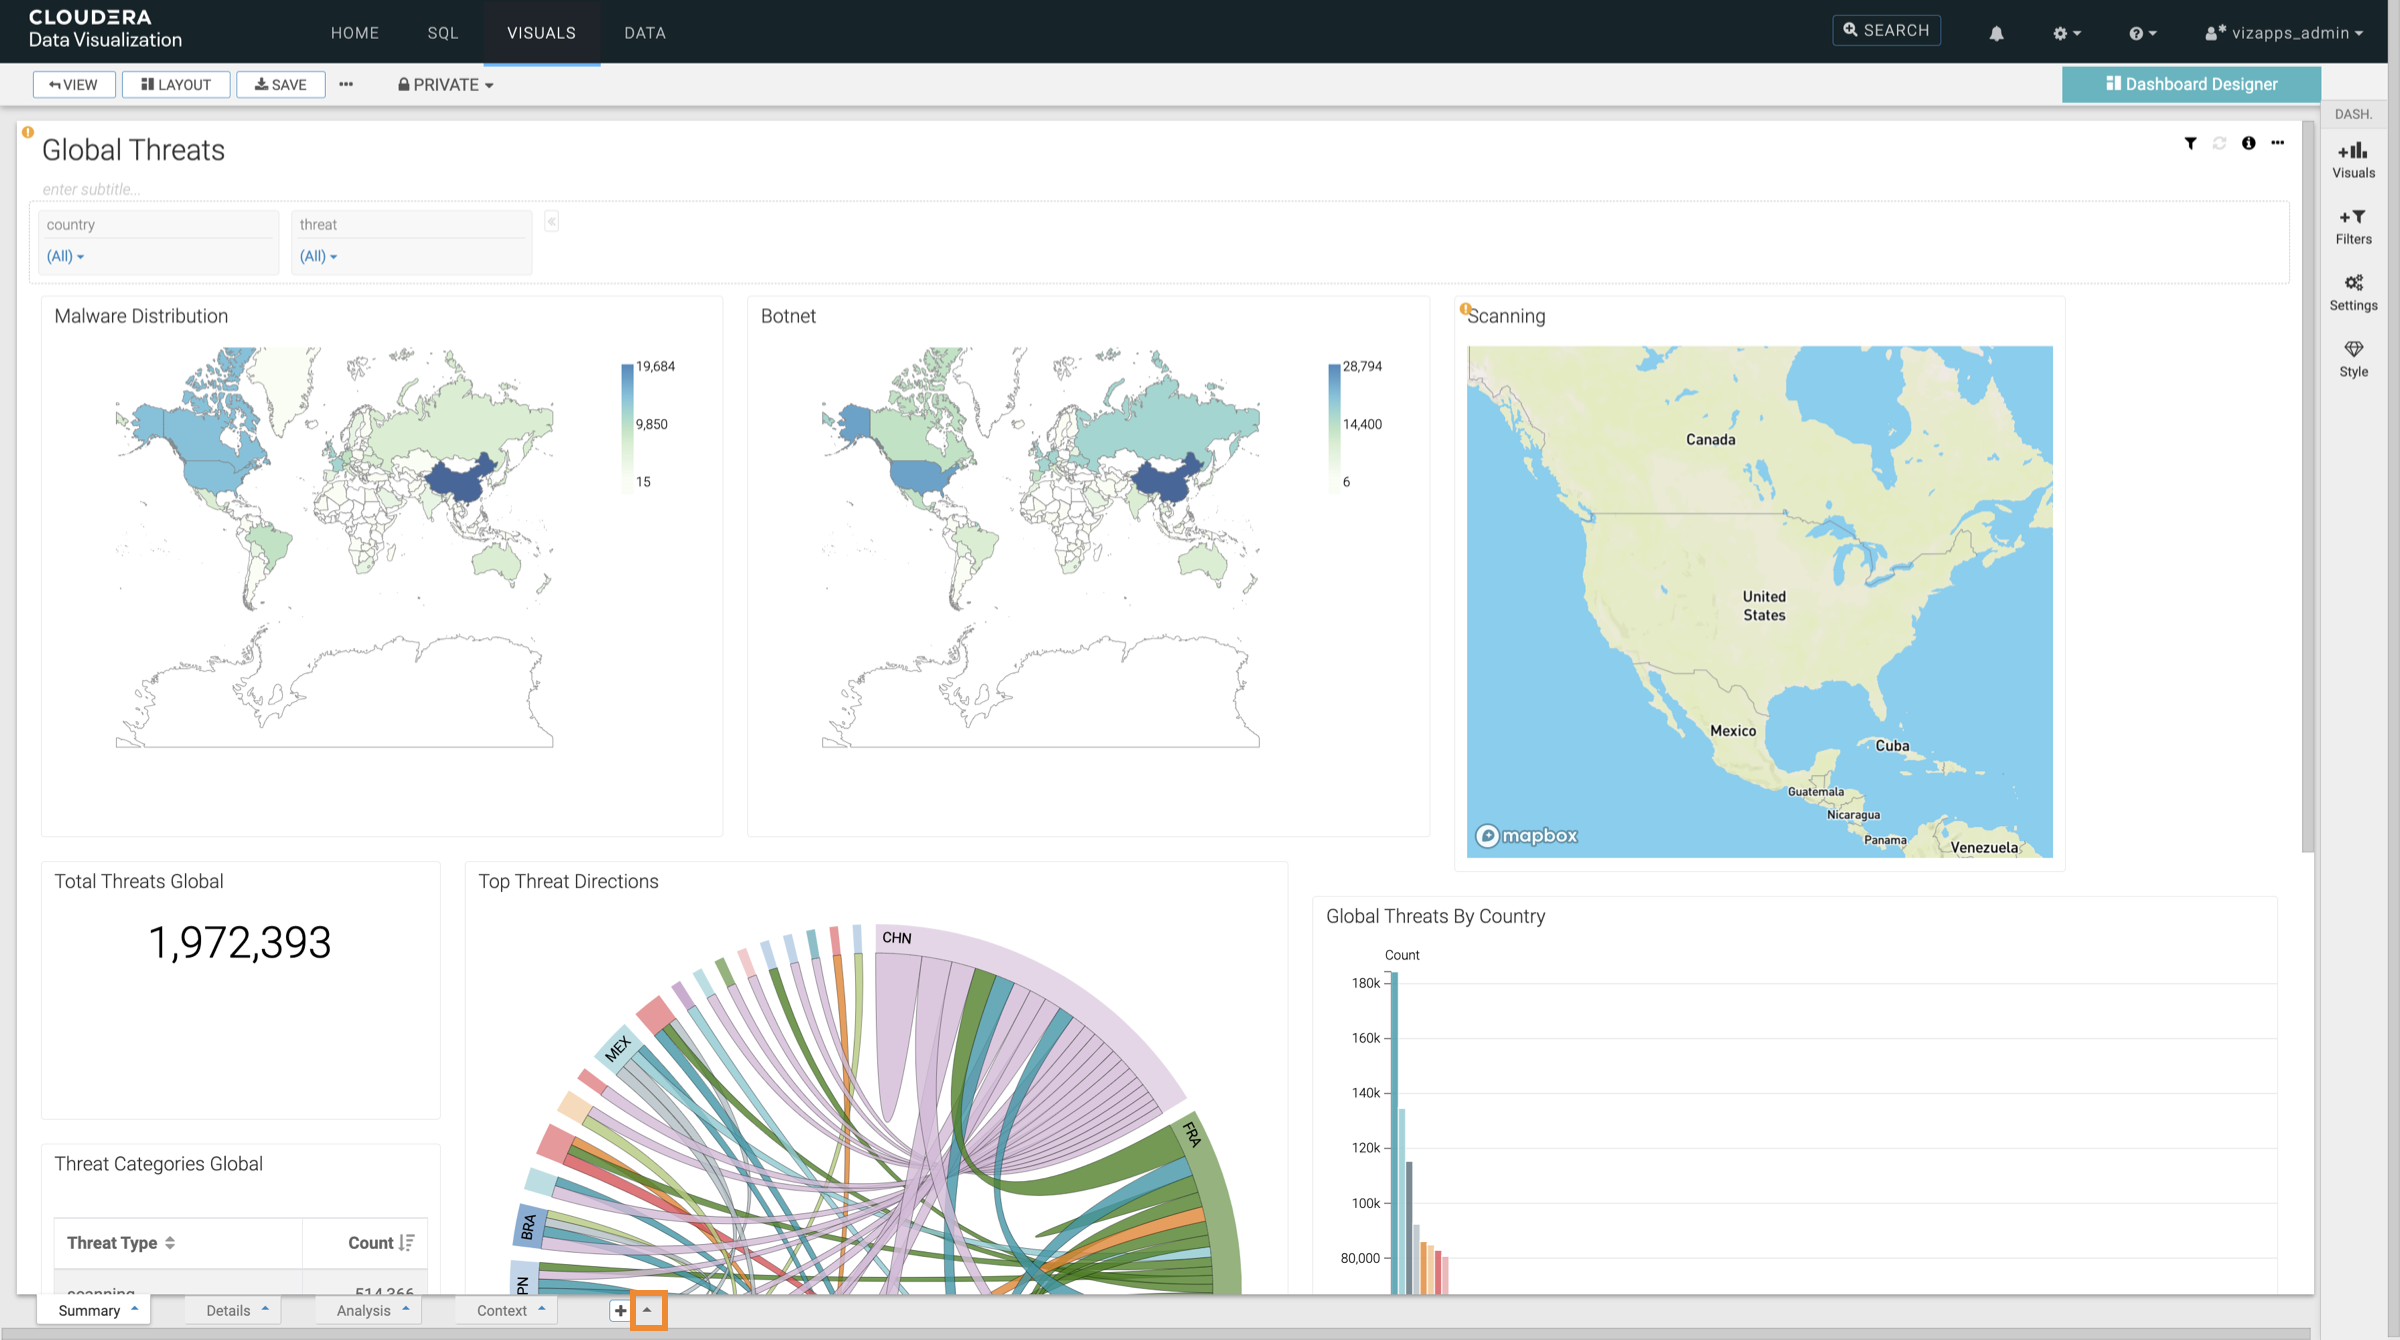Click the LAYOUT button

click(x=176, y=85)
